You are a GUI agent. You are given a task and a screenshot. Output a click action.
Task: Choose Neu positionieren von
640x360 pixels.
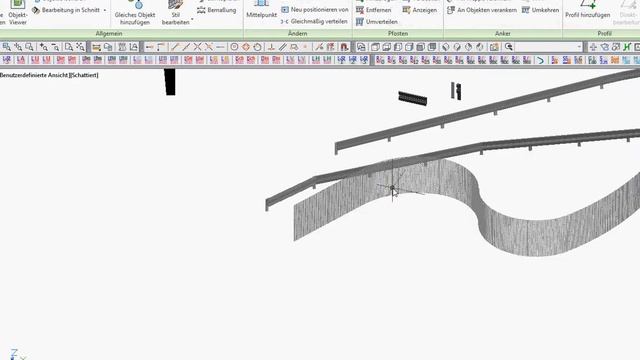[315, 9]
